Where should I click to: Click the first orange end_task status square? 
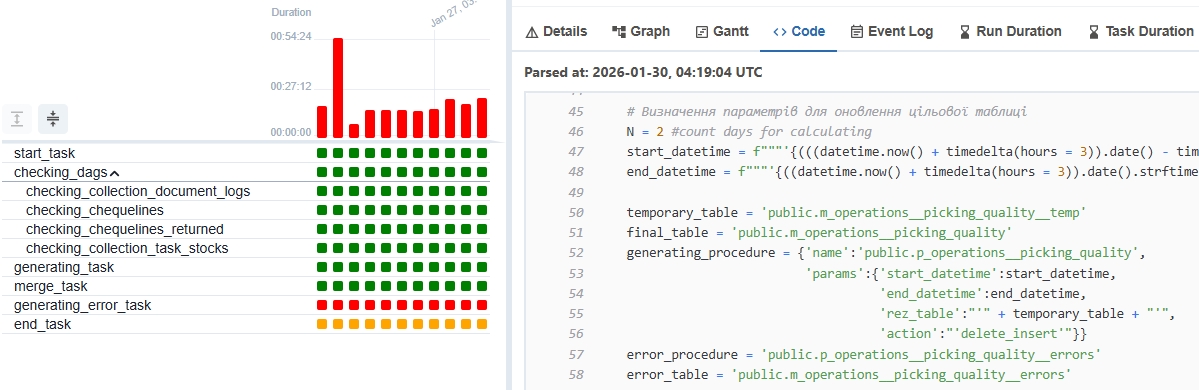coord(322,324)
